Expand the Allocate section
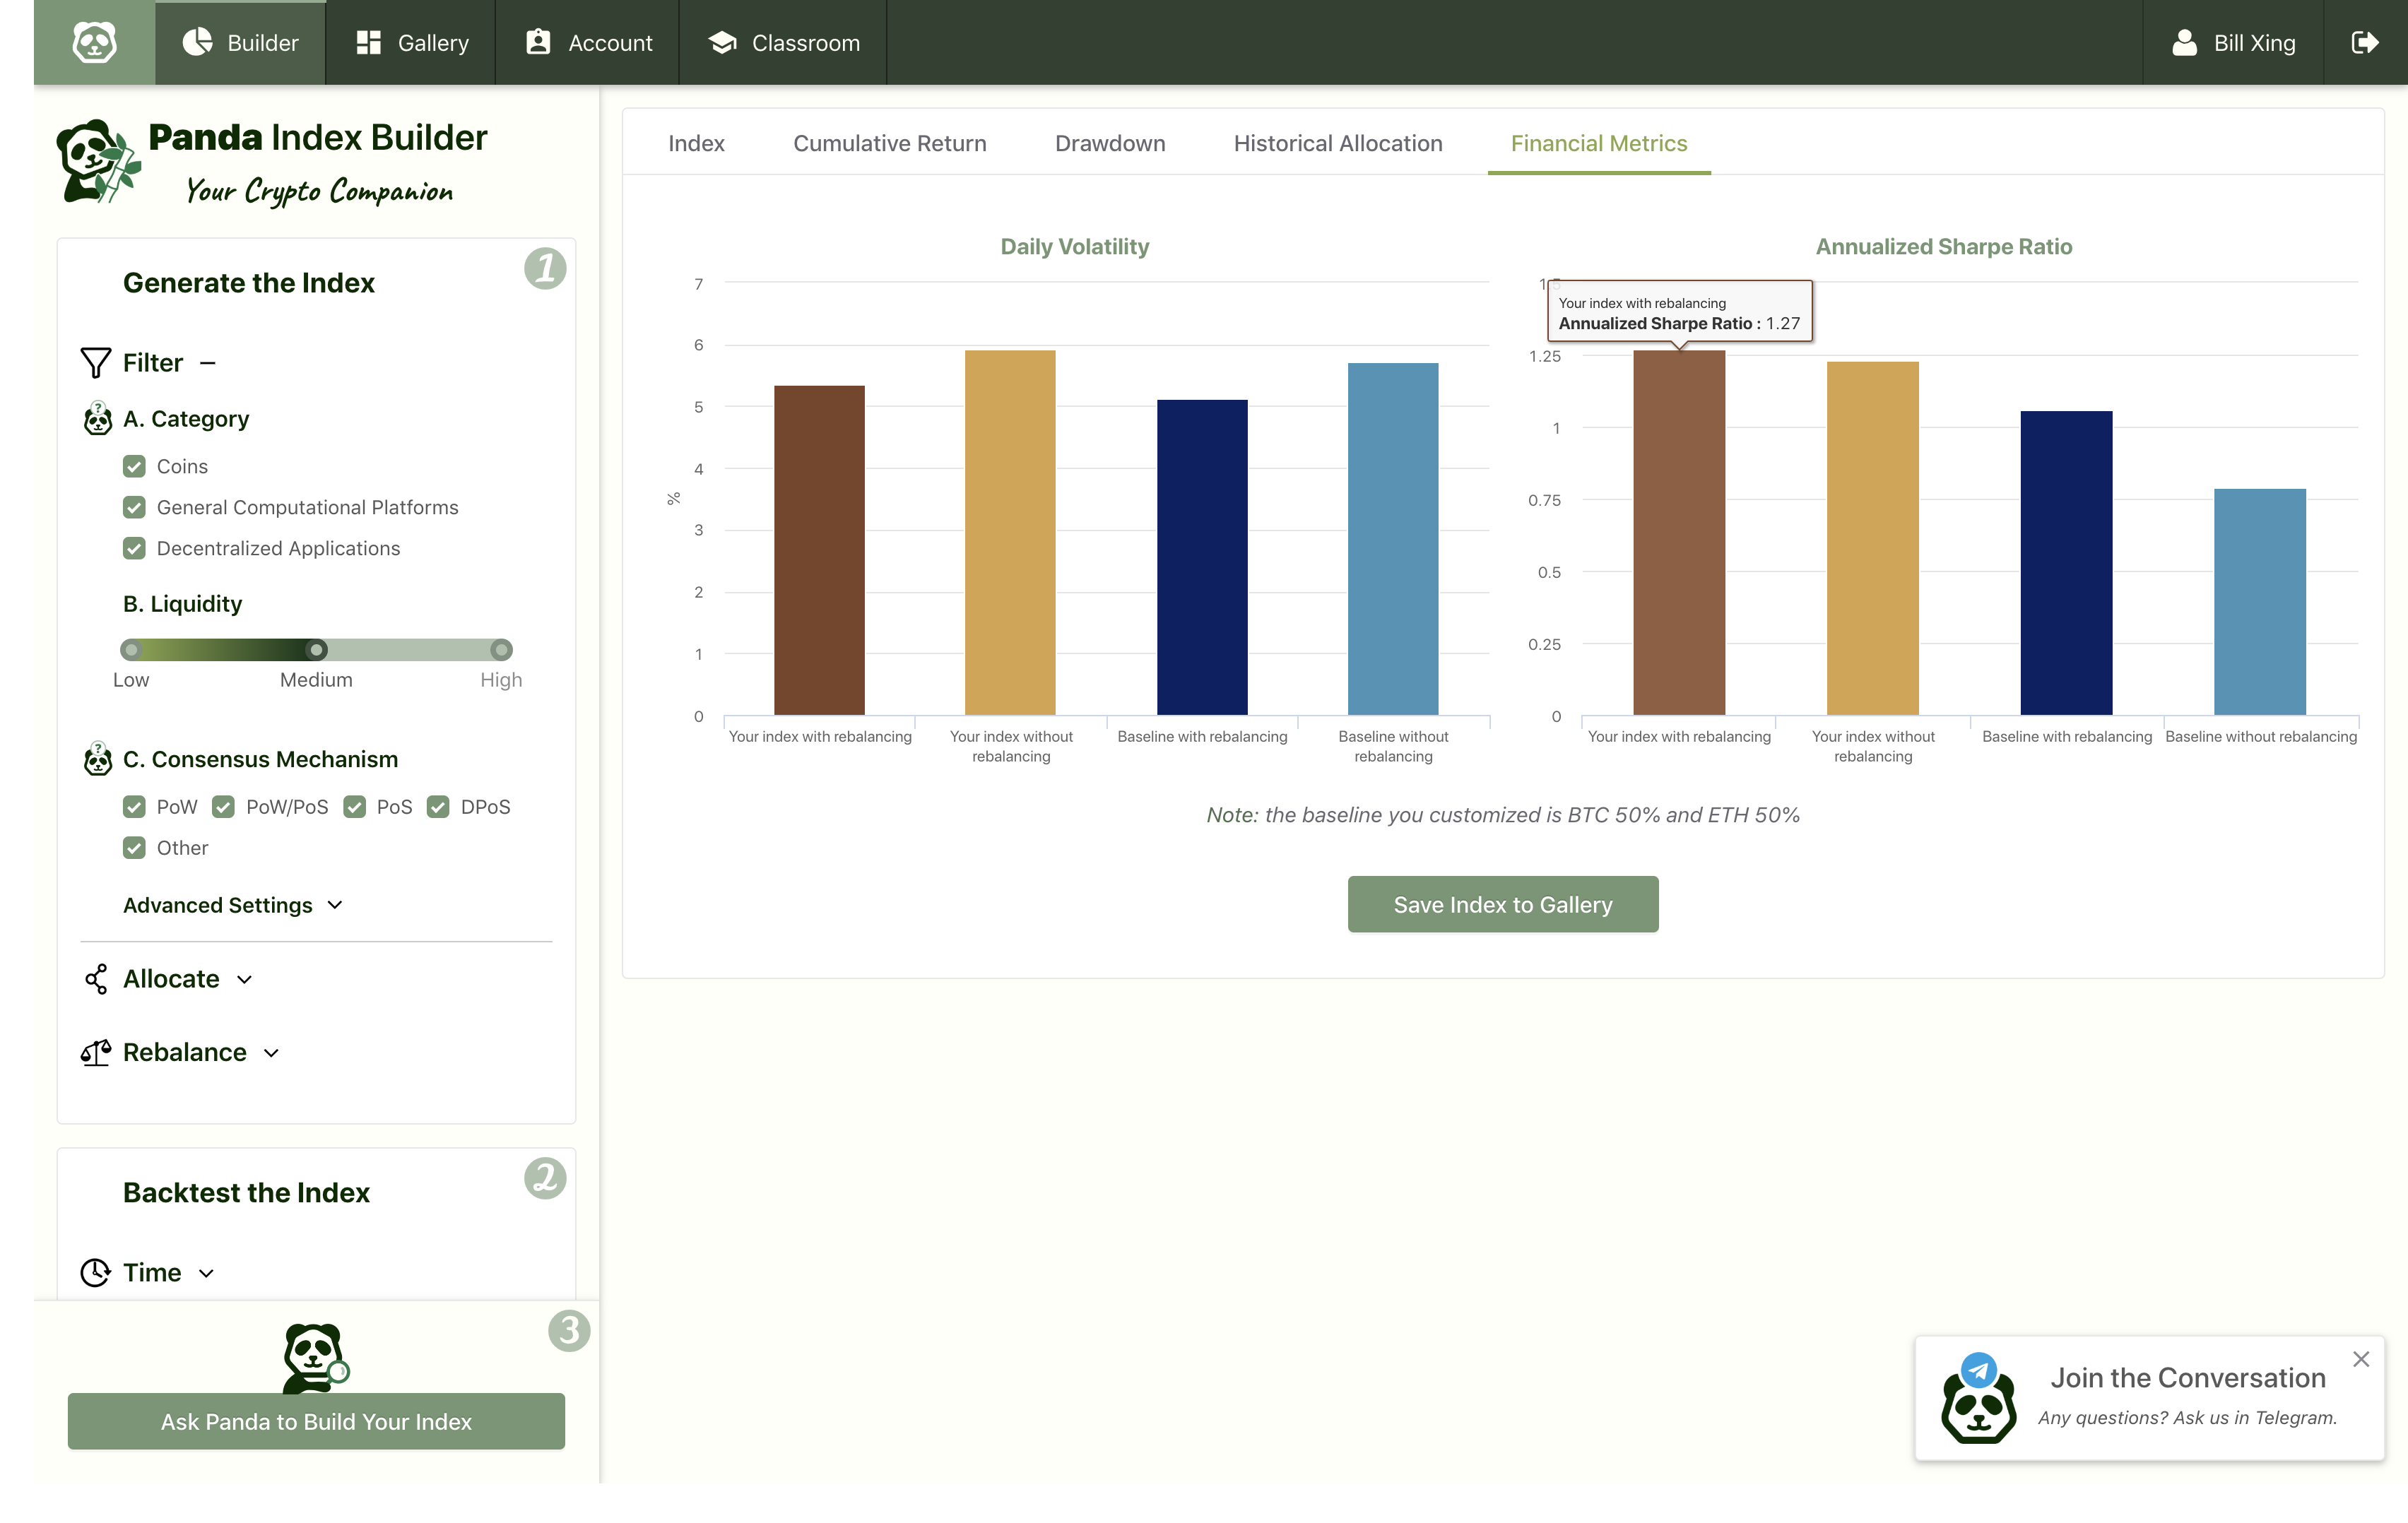The width and height of the screenshot is (2408, 1523). click(245, 980)
